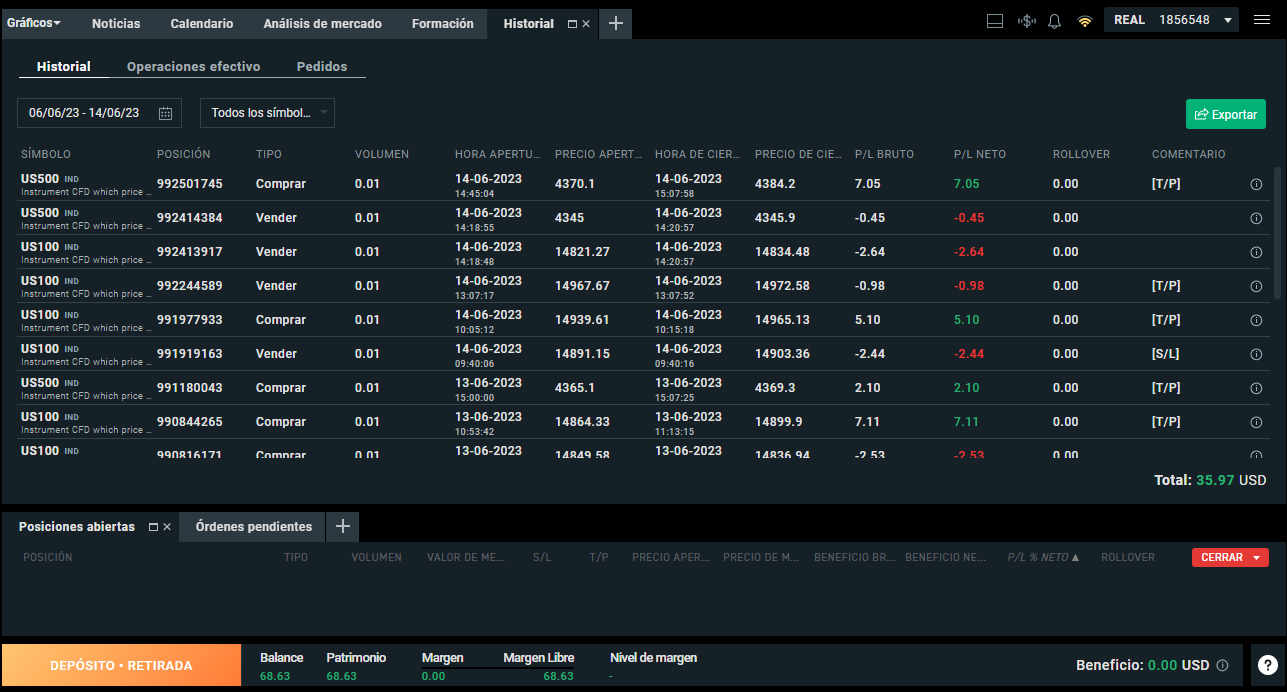
Task: Sort by P/L NETO column header
Action: [980, 154]
